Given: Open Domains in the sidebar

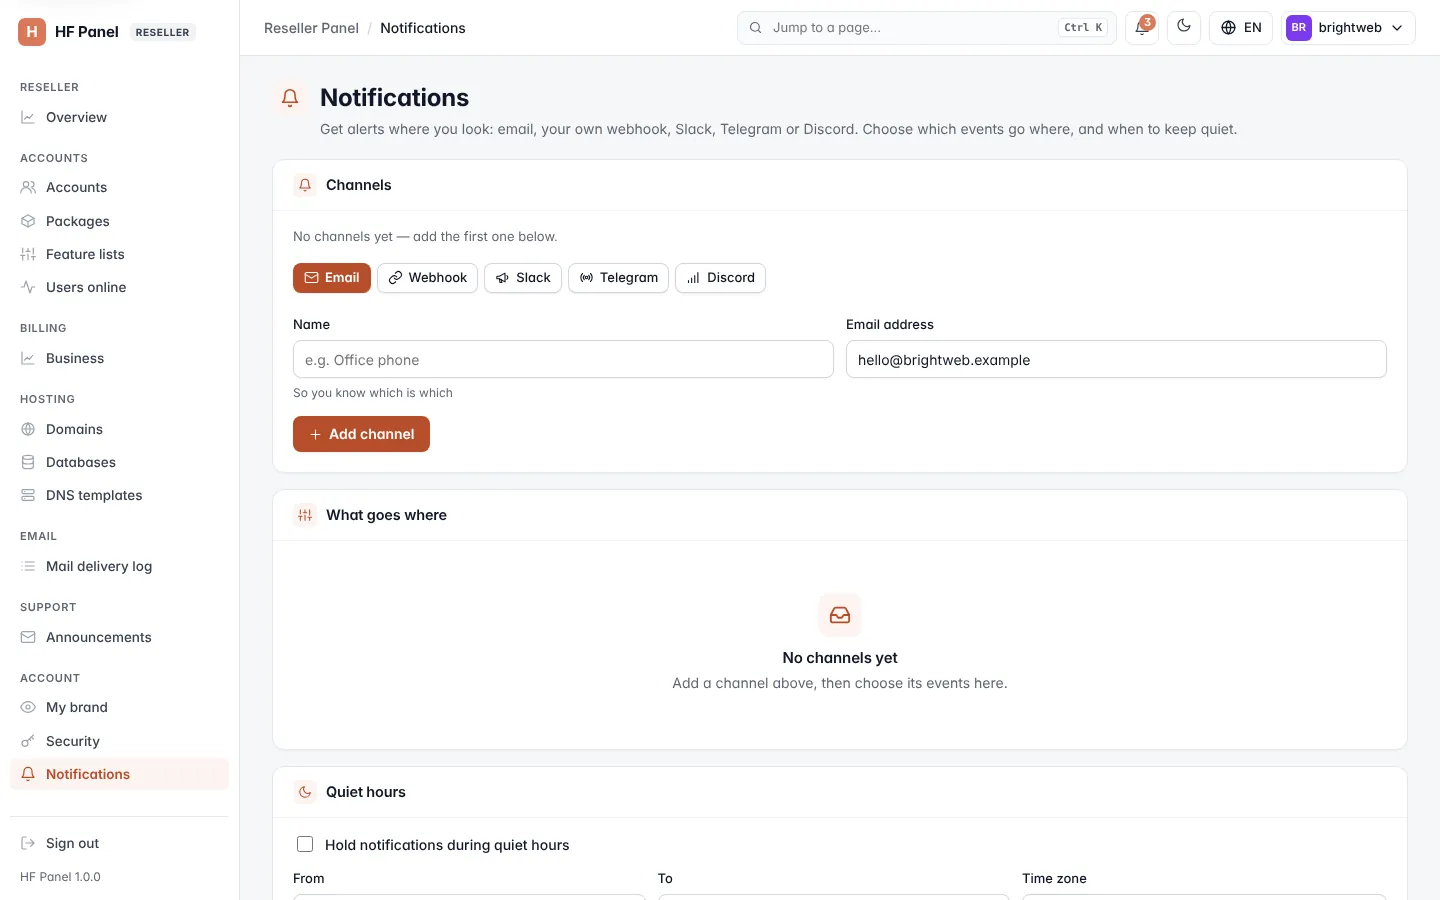Looking at the screenshot, I should (x=119, y=429).
